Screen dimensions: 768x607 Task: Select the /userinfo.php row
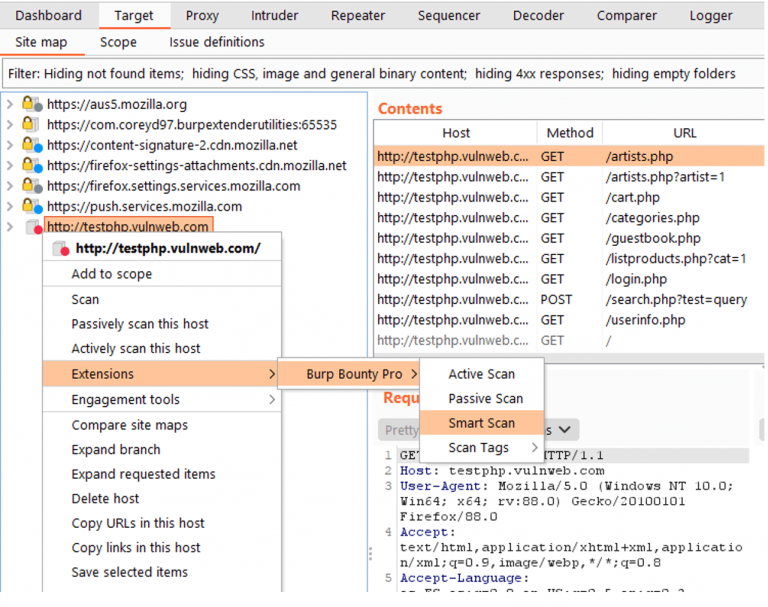point(569,320)
